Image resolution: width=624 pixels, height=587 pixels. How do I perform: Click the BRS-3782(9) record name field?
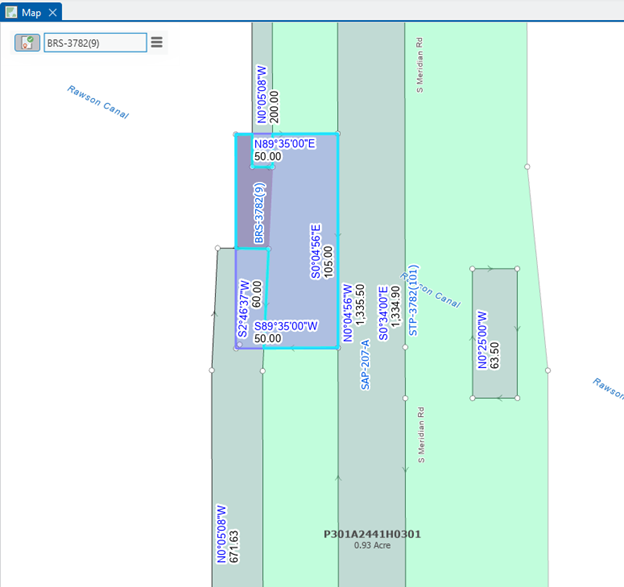[x=95, y=43]
